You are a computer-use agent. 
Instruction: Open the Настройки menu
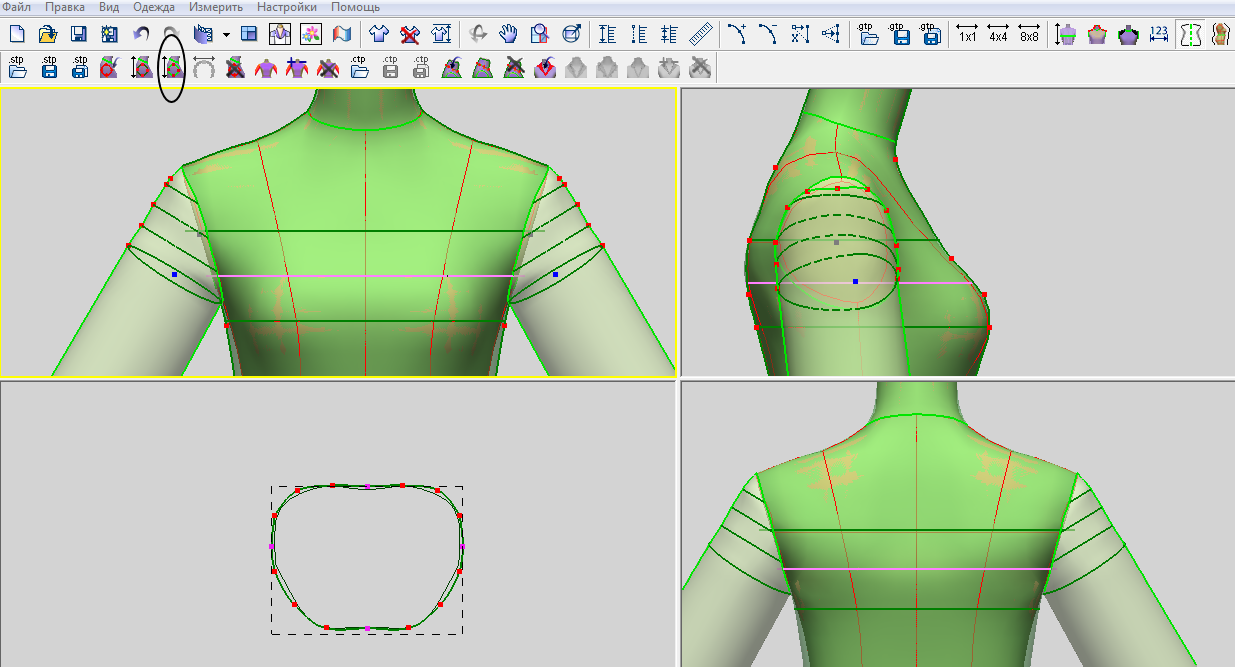coord(287,7)
